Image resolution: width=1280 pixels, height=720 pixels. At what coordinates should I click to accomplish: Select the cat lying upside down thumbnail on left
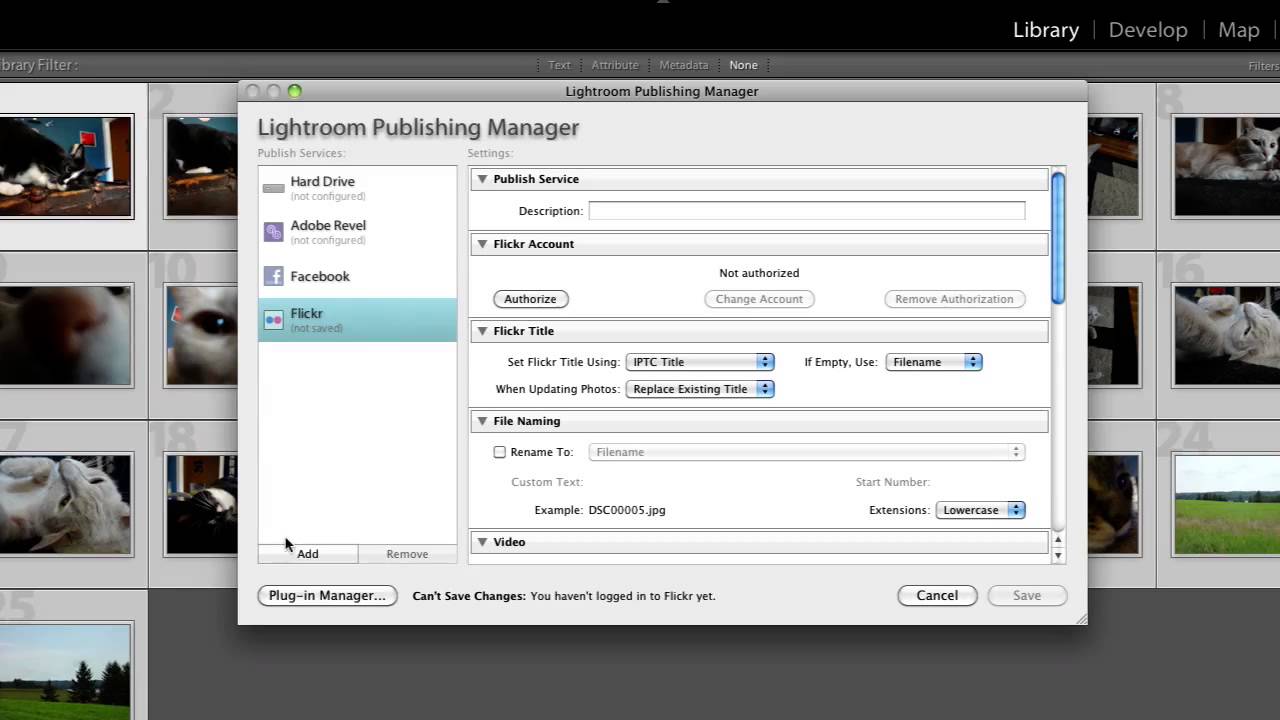[x=66, y=504]
